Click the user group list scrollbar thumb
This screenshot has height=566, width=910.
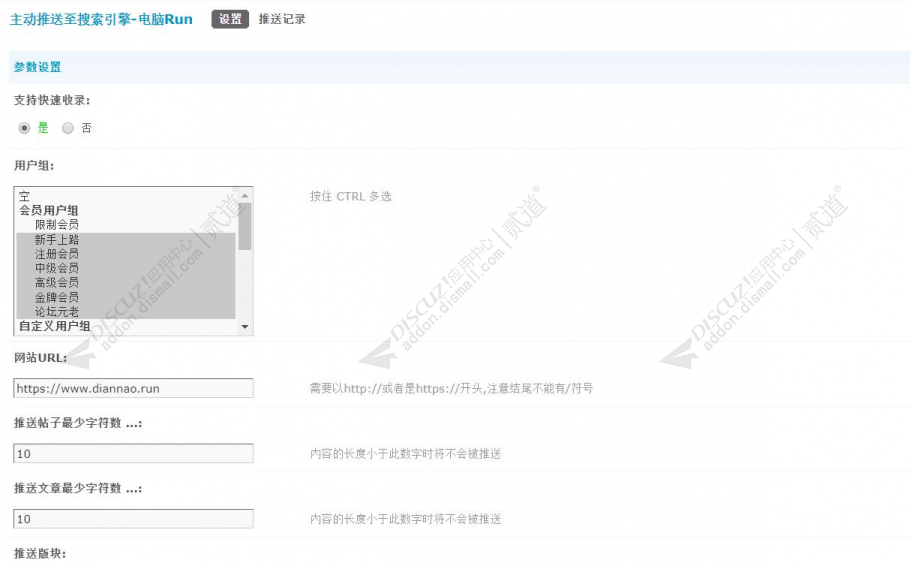(x=245, y=226)
